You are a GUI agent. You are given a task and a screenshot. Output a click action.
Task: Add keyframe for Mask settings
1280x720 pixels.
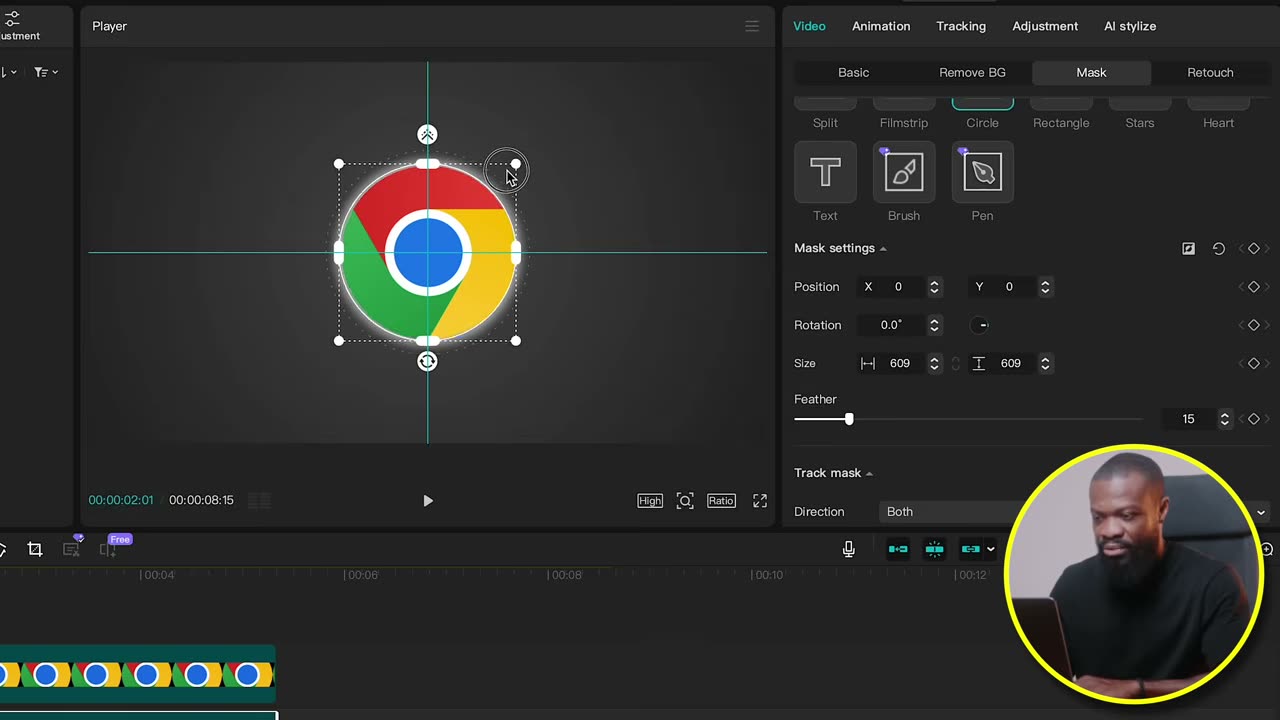tap(1253, 249)
